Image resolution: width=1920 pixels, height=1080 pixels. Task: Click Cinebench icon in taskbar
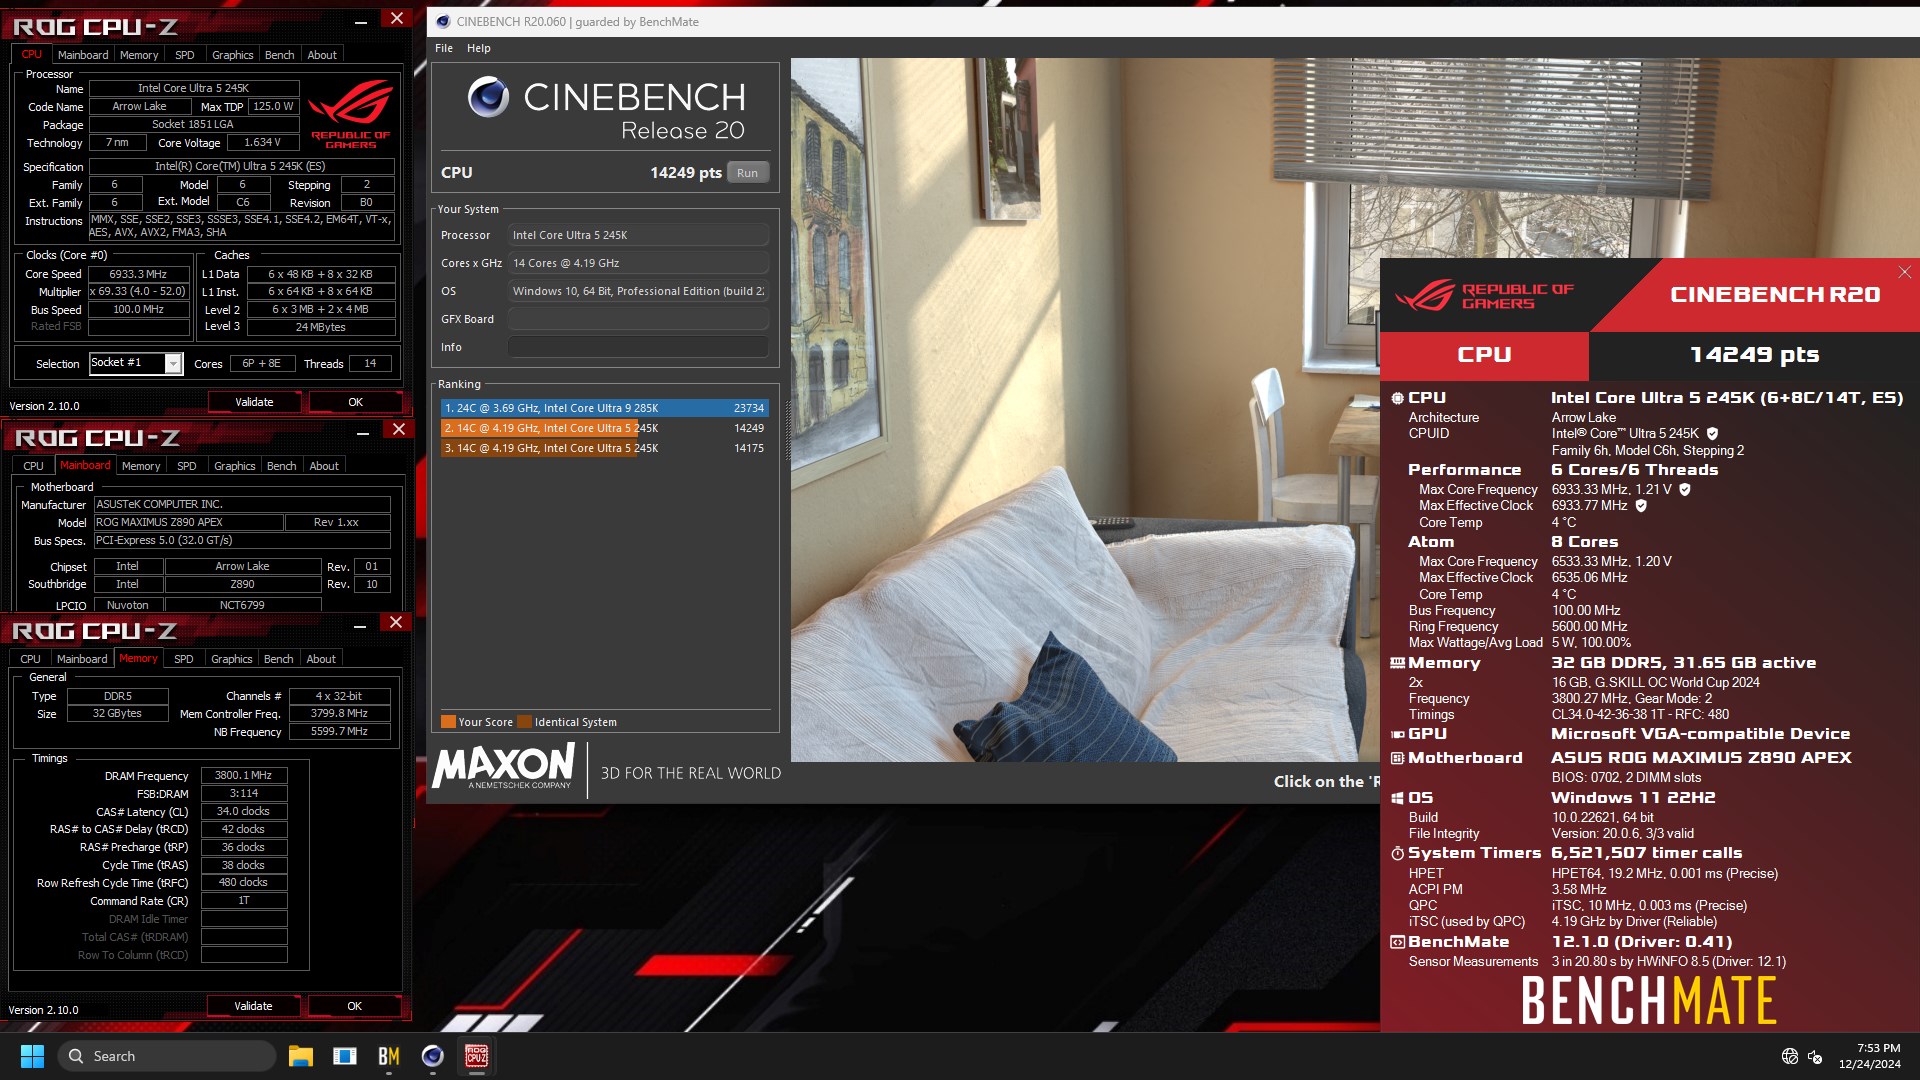pyautogui.click(x=433, y=1056)
